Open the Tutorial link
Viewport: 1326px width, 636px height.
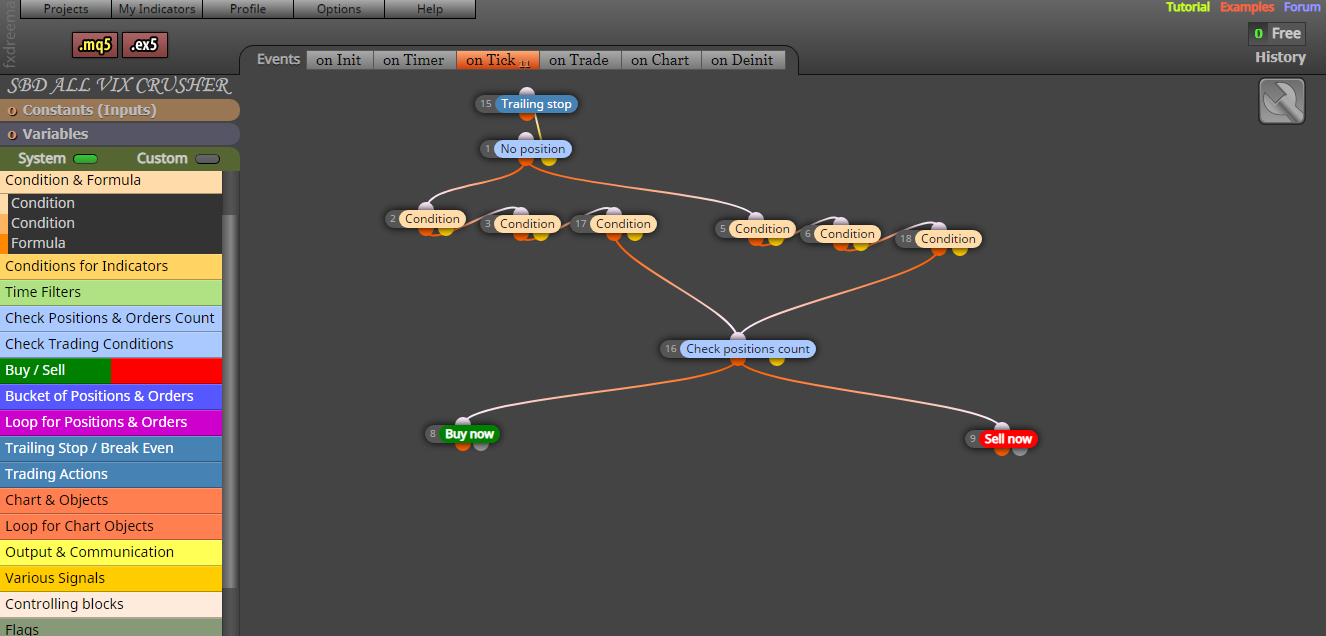tap(1188, 7)
